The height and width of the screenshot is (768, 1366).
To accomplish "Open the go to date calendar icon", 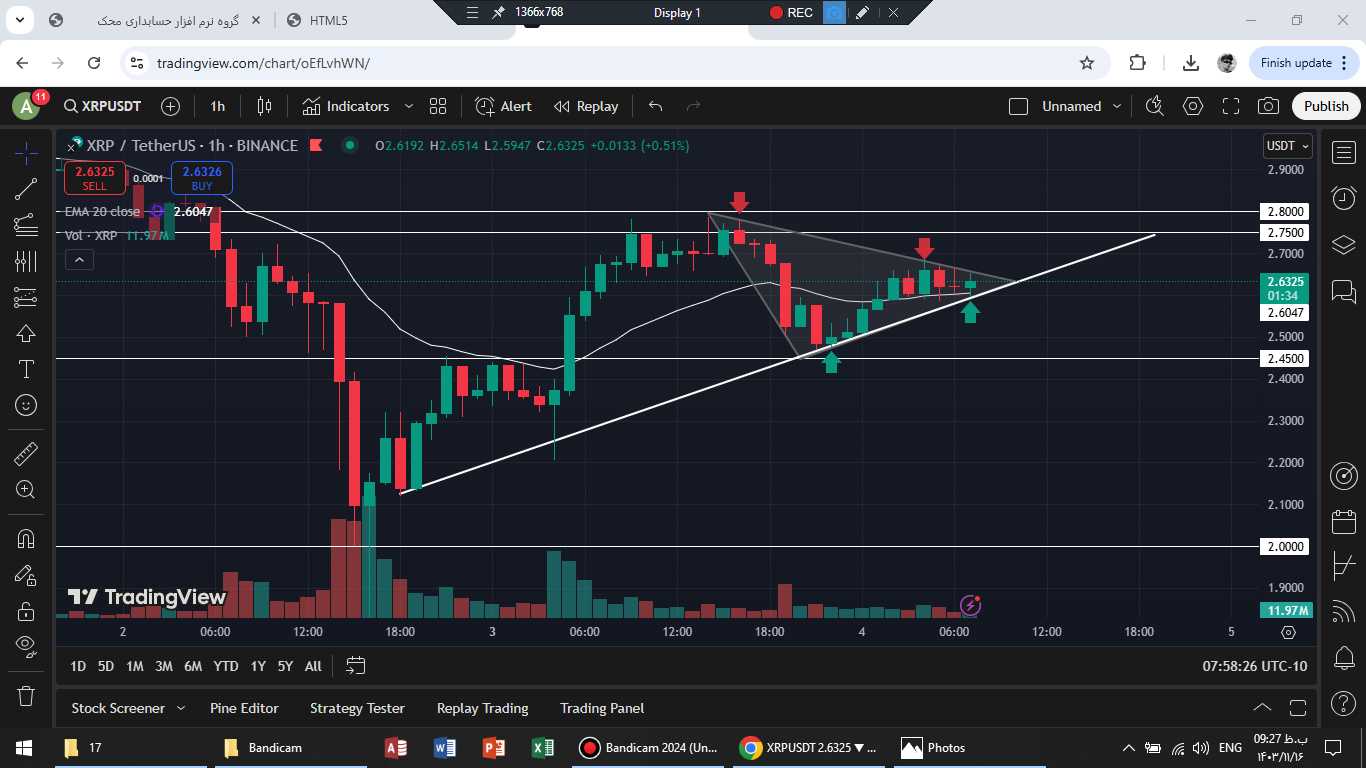I will pyautogui.click(x=356, y=666).
